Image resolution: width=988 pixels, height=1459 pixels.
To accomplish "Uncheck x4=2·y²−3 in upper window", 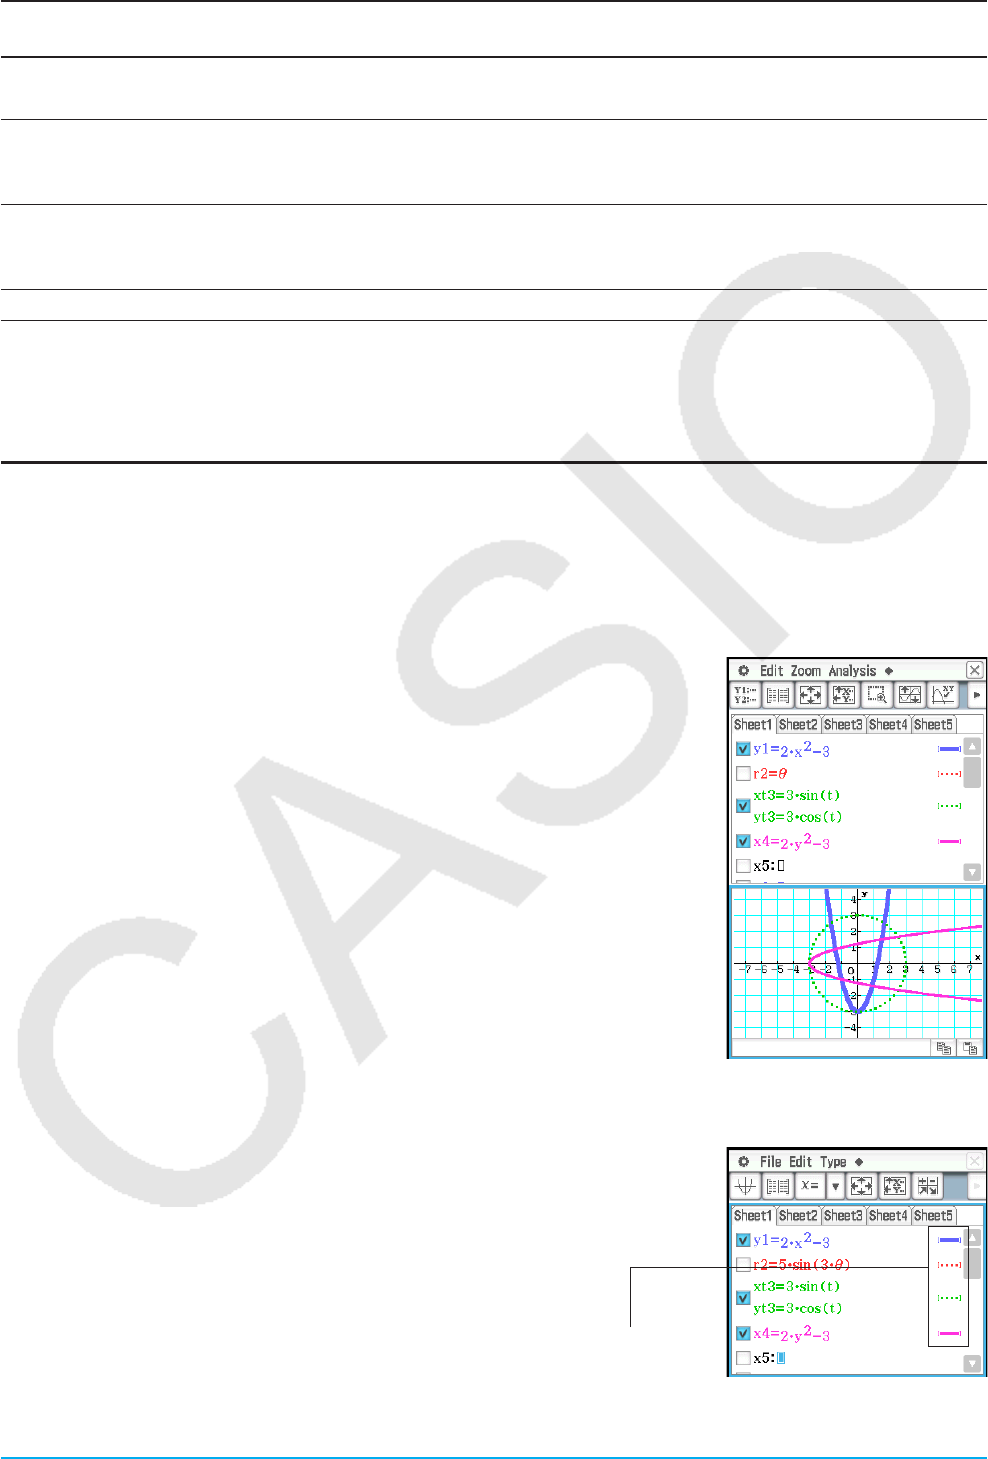I will (743, 841).
